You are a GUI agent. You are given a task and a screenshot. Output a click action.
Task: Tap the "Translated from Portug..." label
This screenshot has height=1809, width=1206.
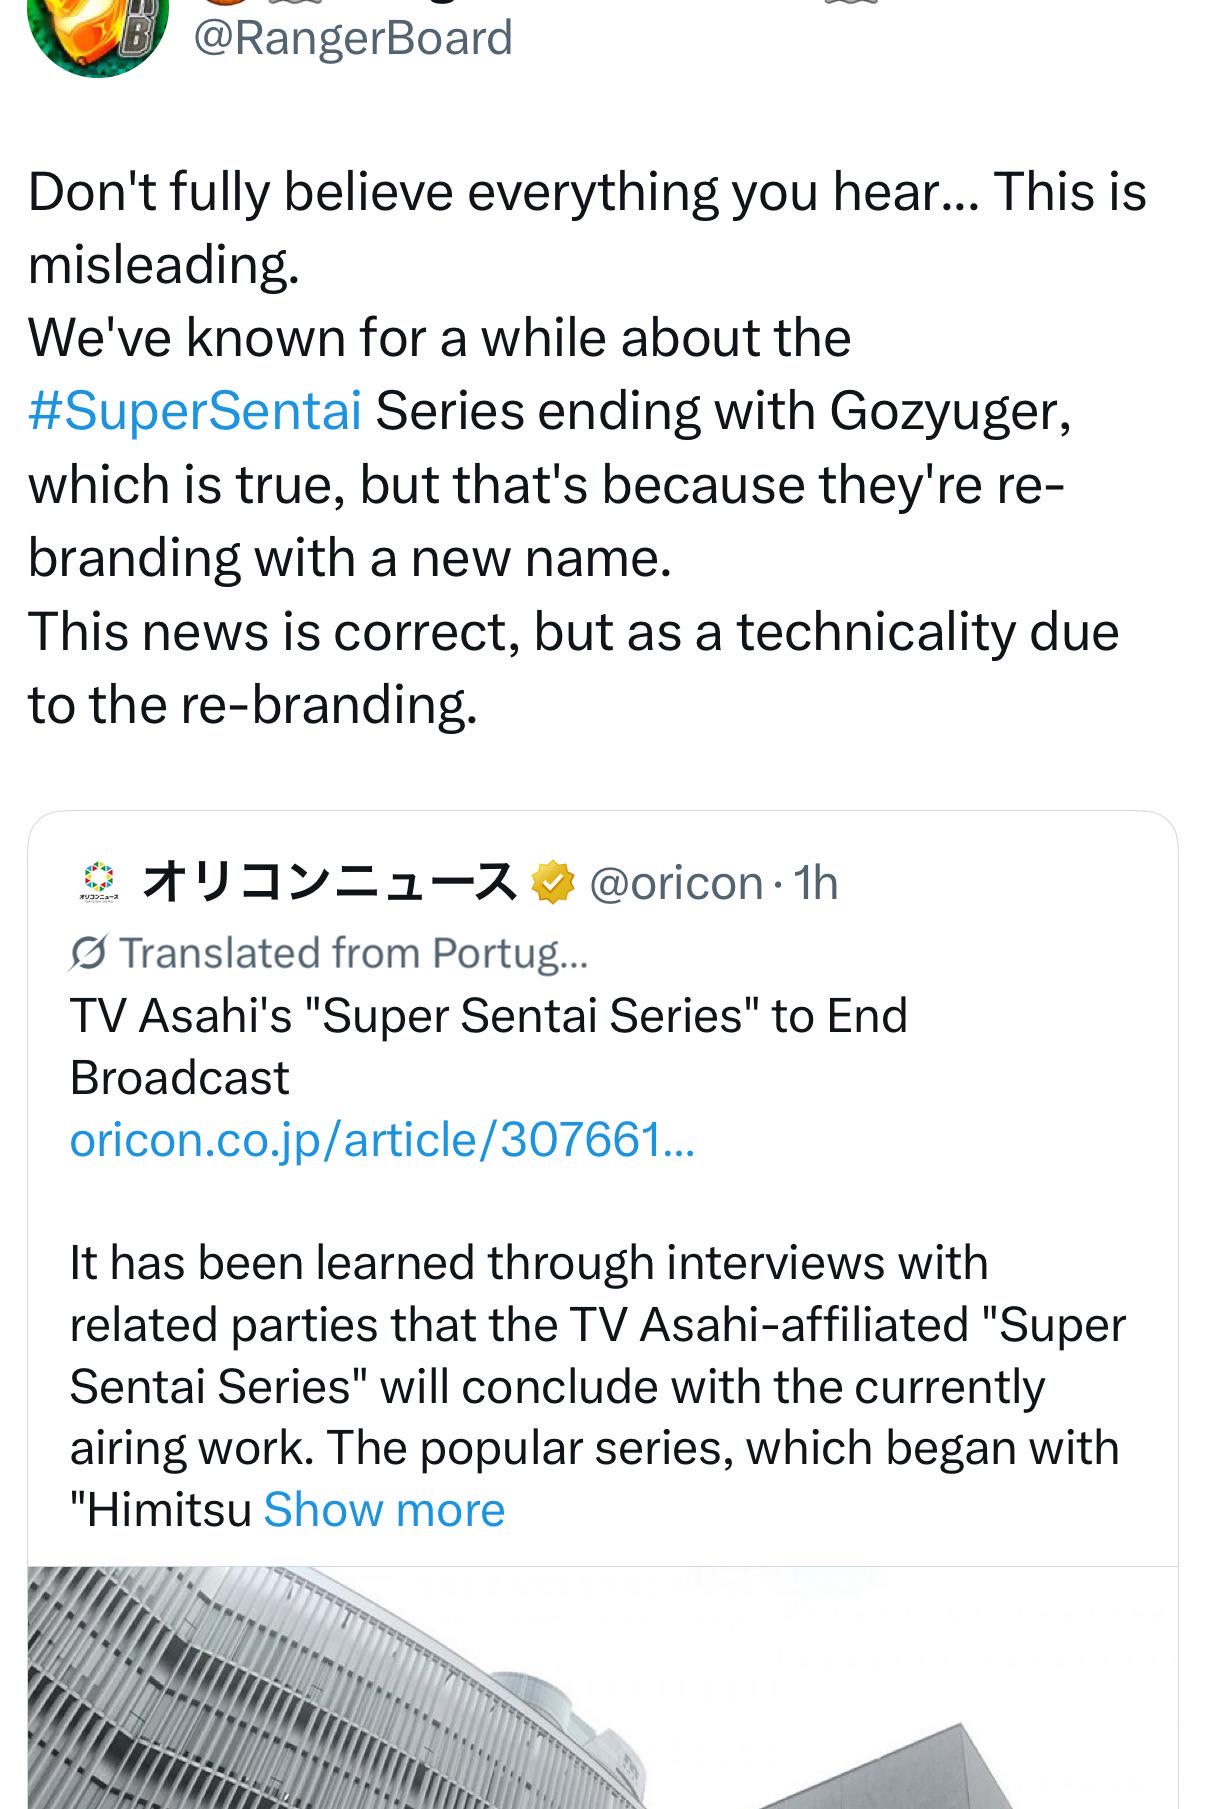[354, 953]
